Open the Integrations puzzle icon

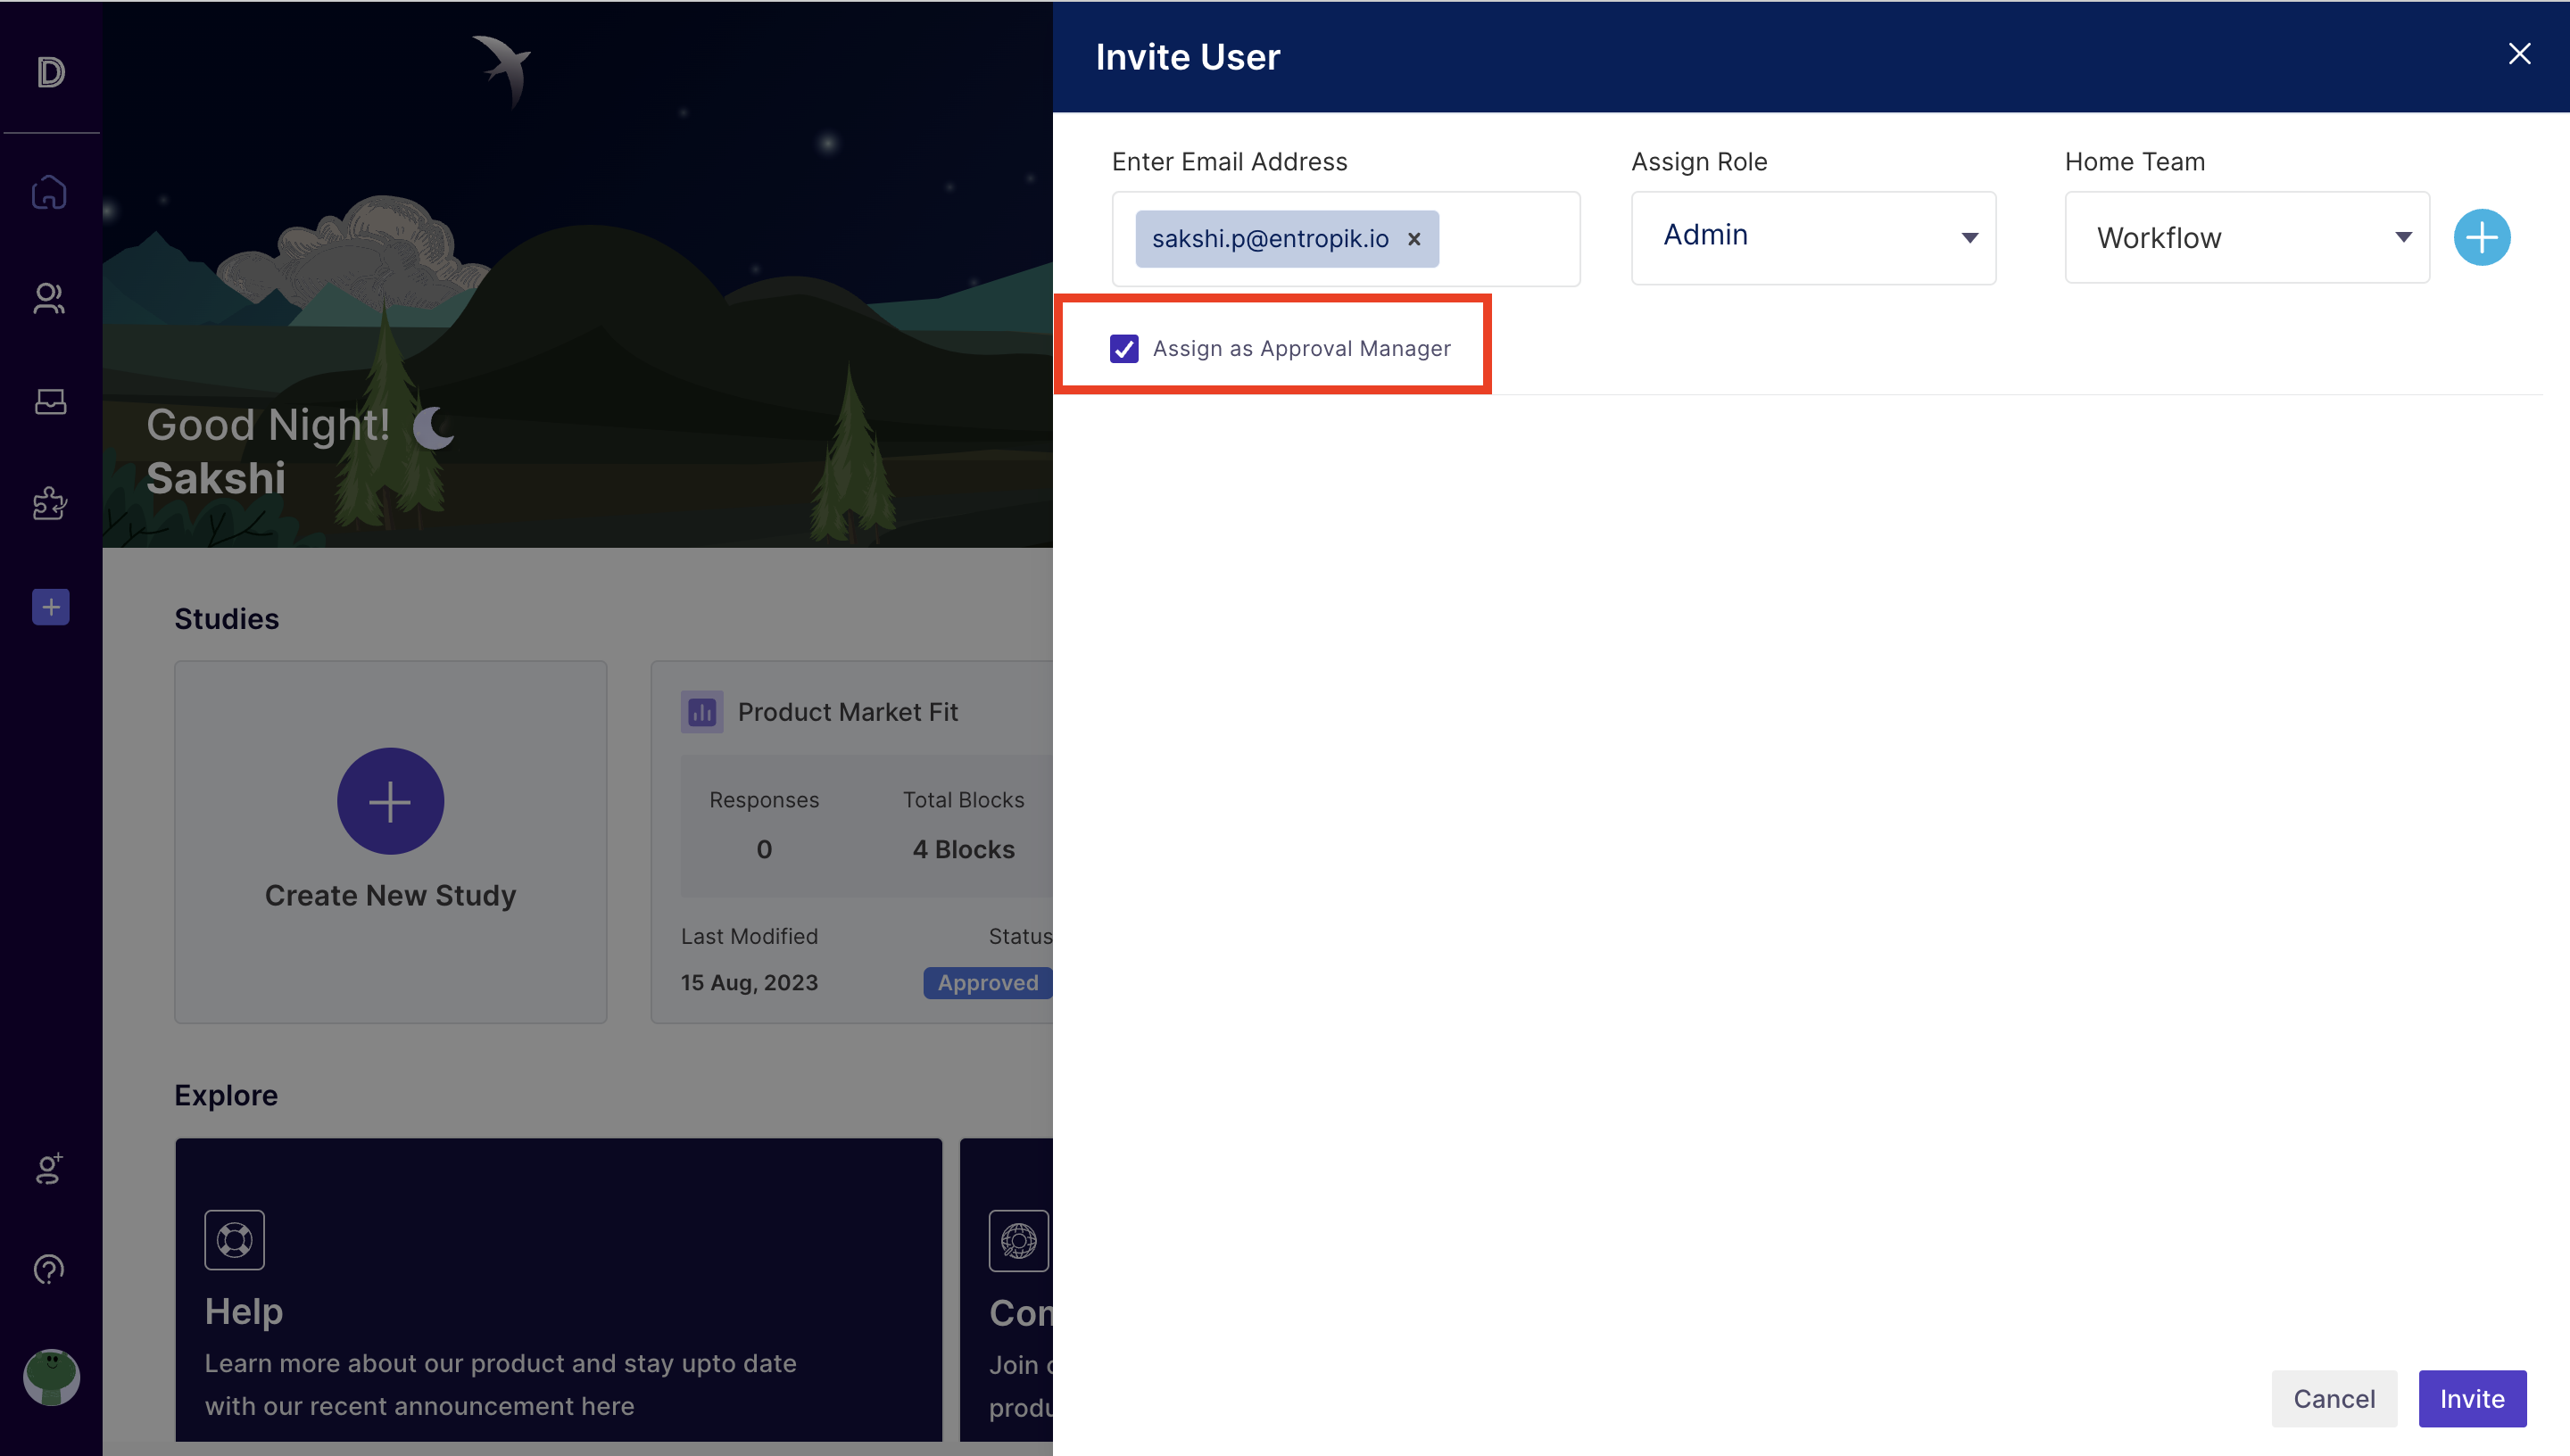click(50, 504)
